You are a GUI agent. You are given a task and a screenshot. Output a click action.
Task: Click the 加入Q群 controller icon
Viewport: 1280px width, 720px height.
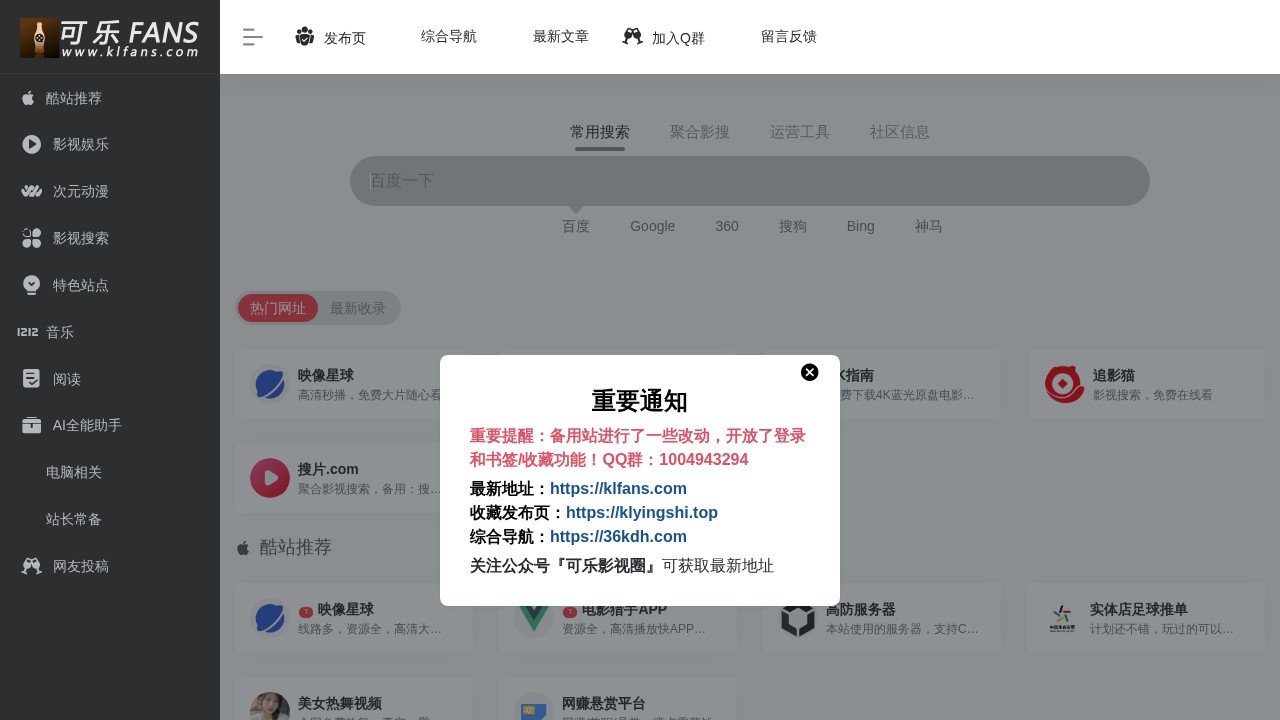click(632, 36)
